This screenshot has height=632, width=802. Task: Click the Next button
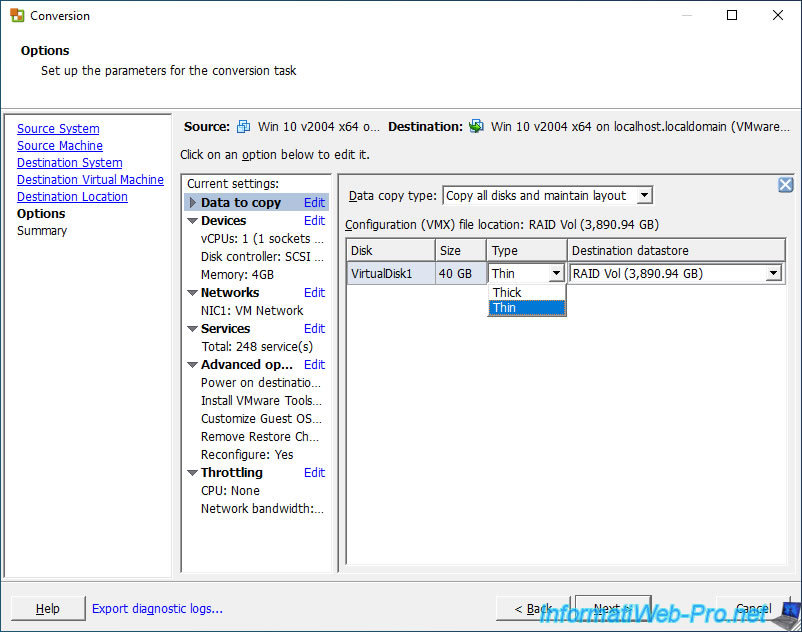(x=613, y=608)
